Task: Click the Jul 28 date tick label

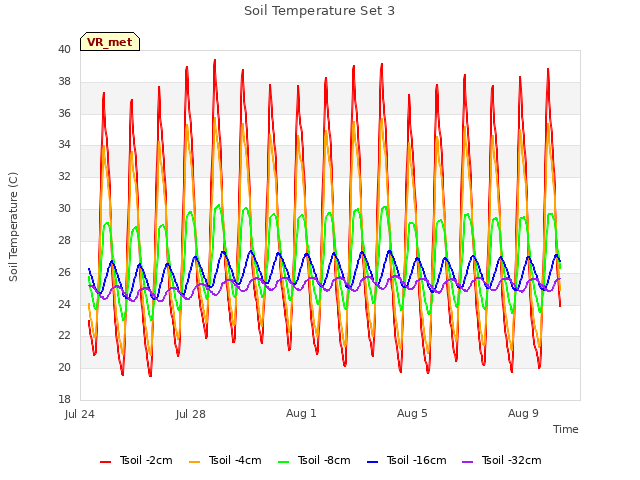Action: tap(191, 414)
